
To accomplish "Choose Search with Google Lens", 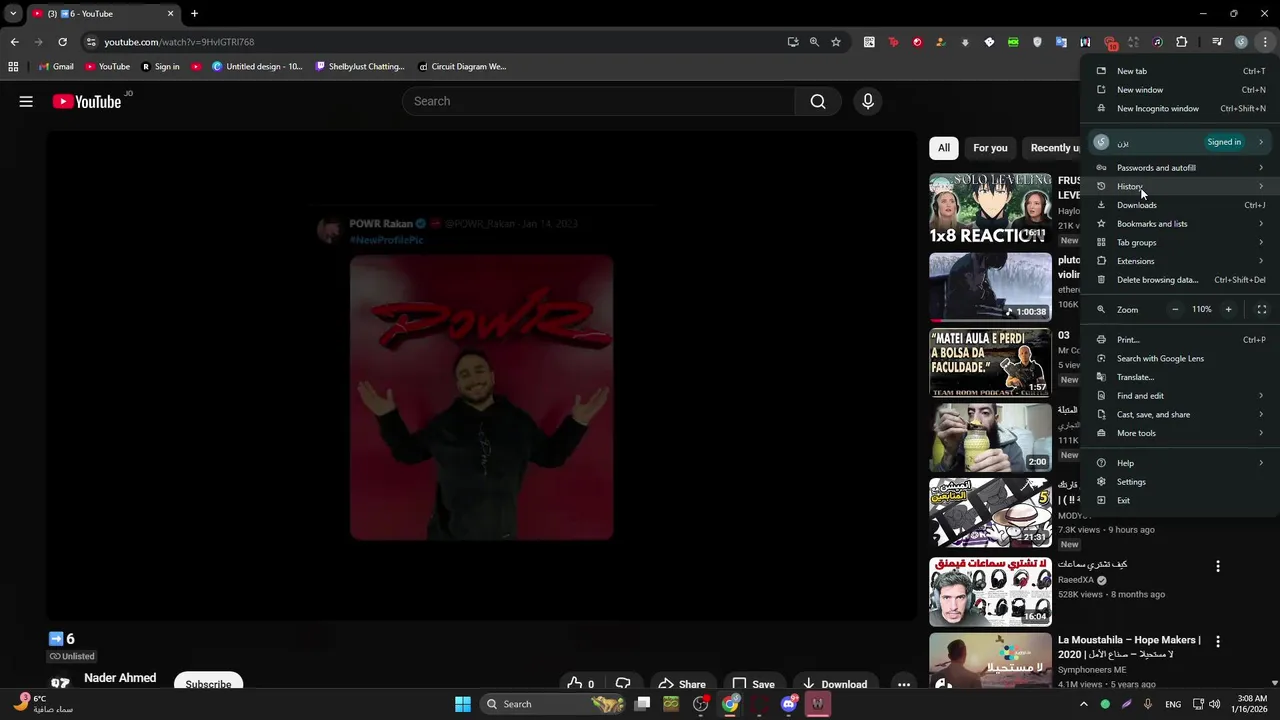I will coord(1180,358).
